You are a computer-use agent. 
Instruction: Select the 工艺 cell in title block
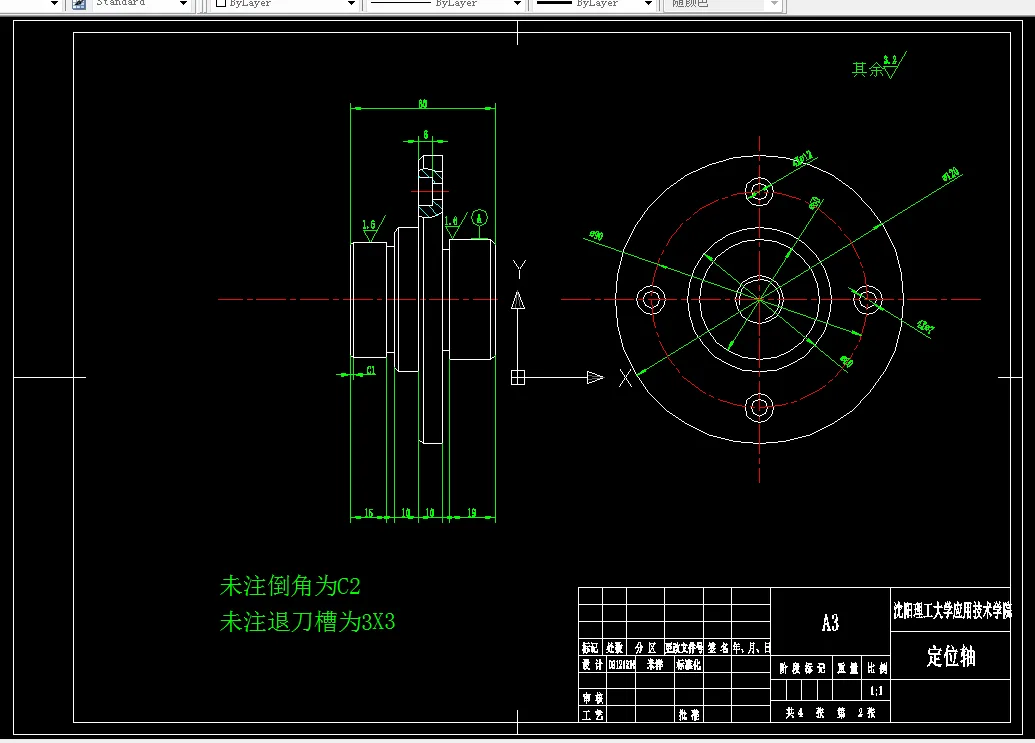pos(591,715)
